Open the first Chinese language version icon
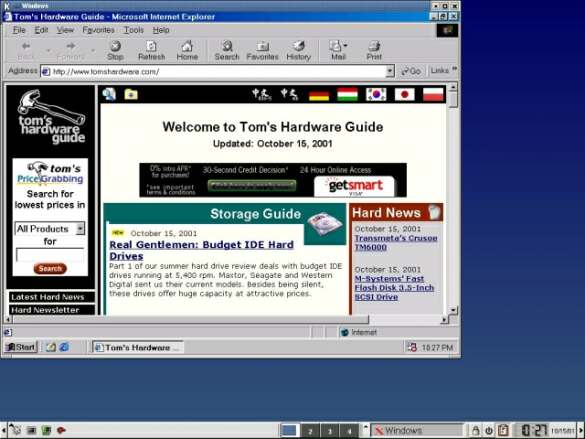Image resolution: width=585 pixels, height=439 pixels. [x=261, y=94]
